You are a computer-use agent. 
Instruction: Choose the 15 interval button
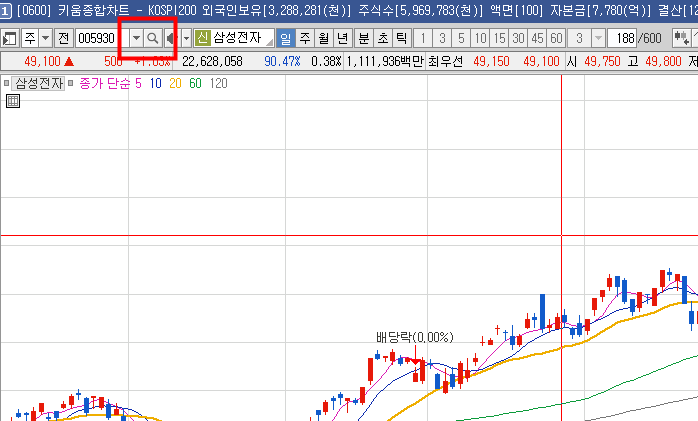coord(499,39)
